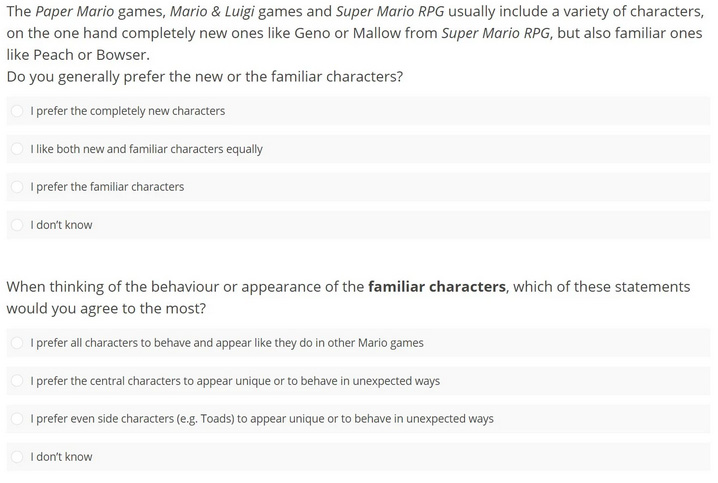Click the label text 'I like both new and familiar characters equally'
This screenshot has width=718, height=483.
point(147,149)
